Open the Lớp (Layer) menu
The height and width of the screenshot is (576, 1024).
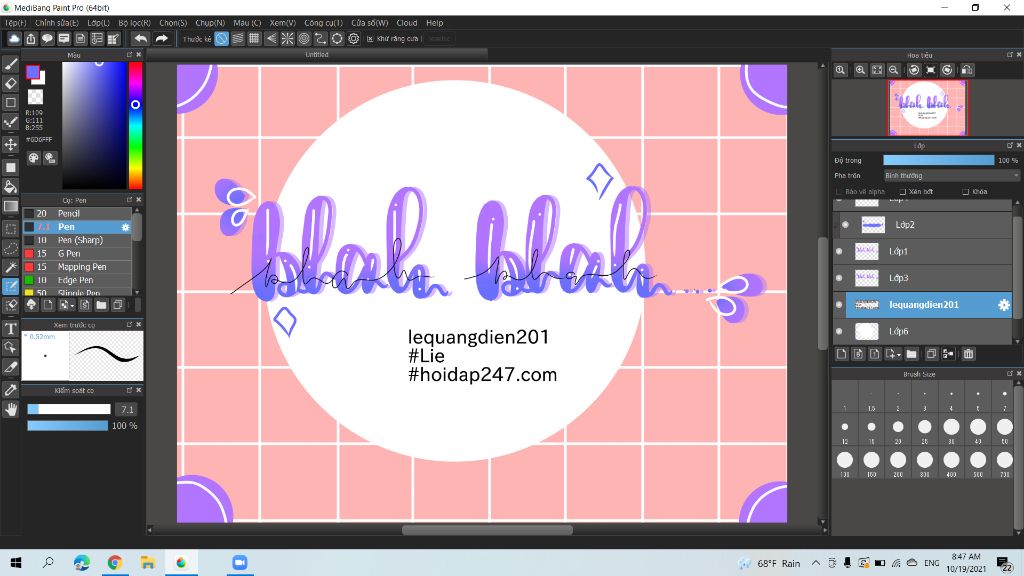99,23
